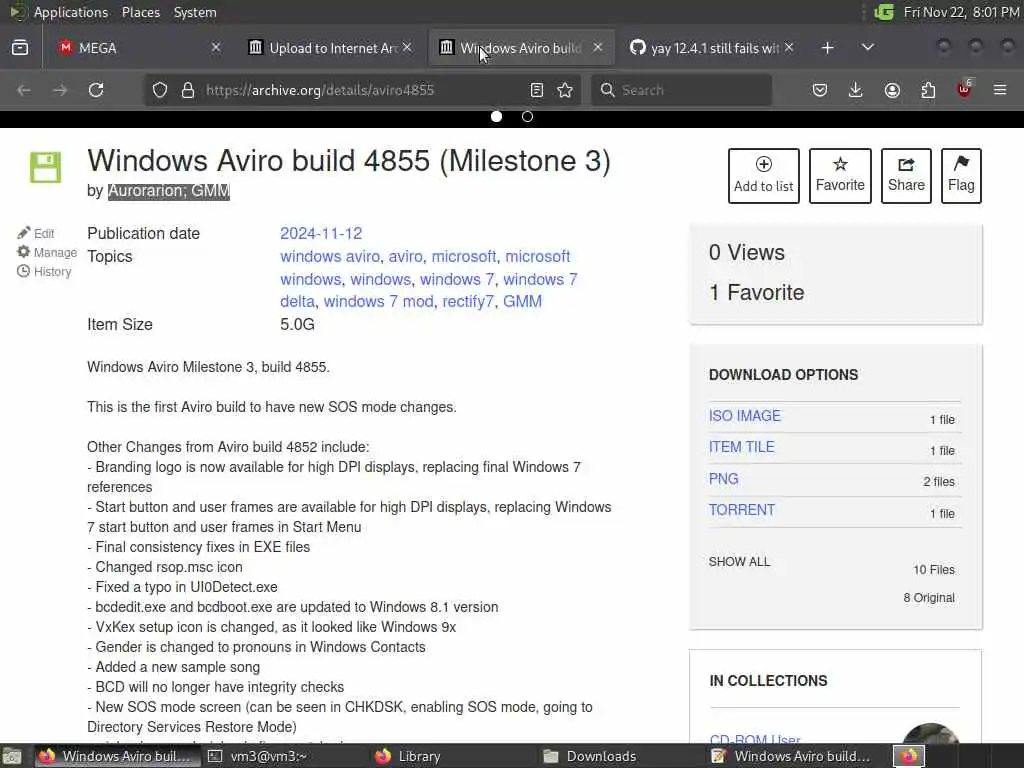Close the Upload to Internet Archive tab
This screenshot has height=768, width=1024.
[x=407, y=48]
